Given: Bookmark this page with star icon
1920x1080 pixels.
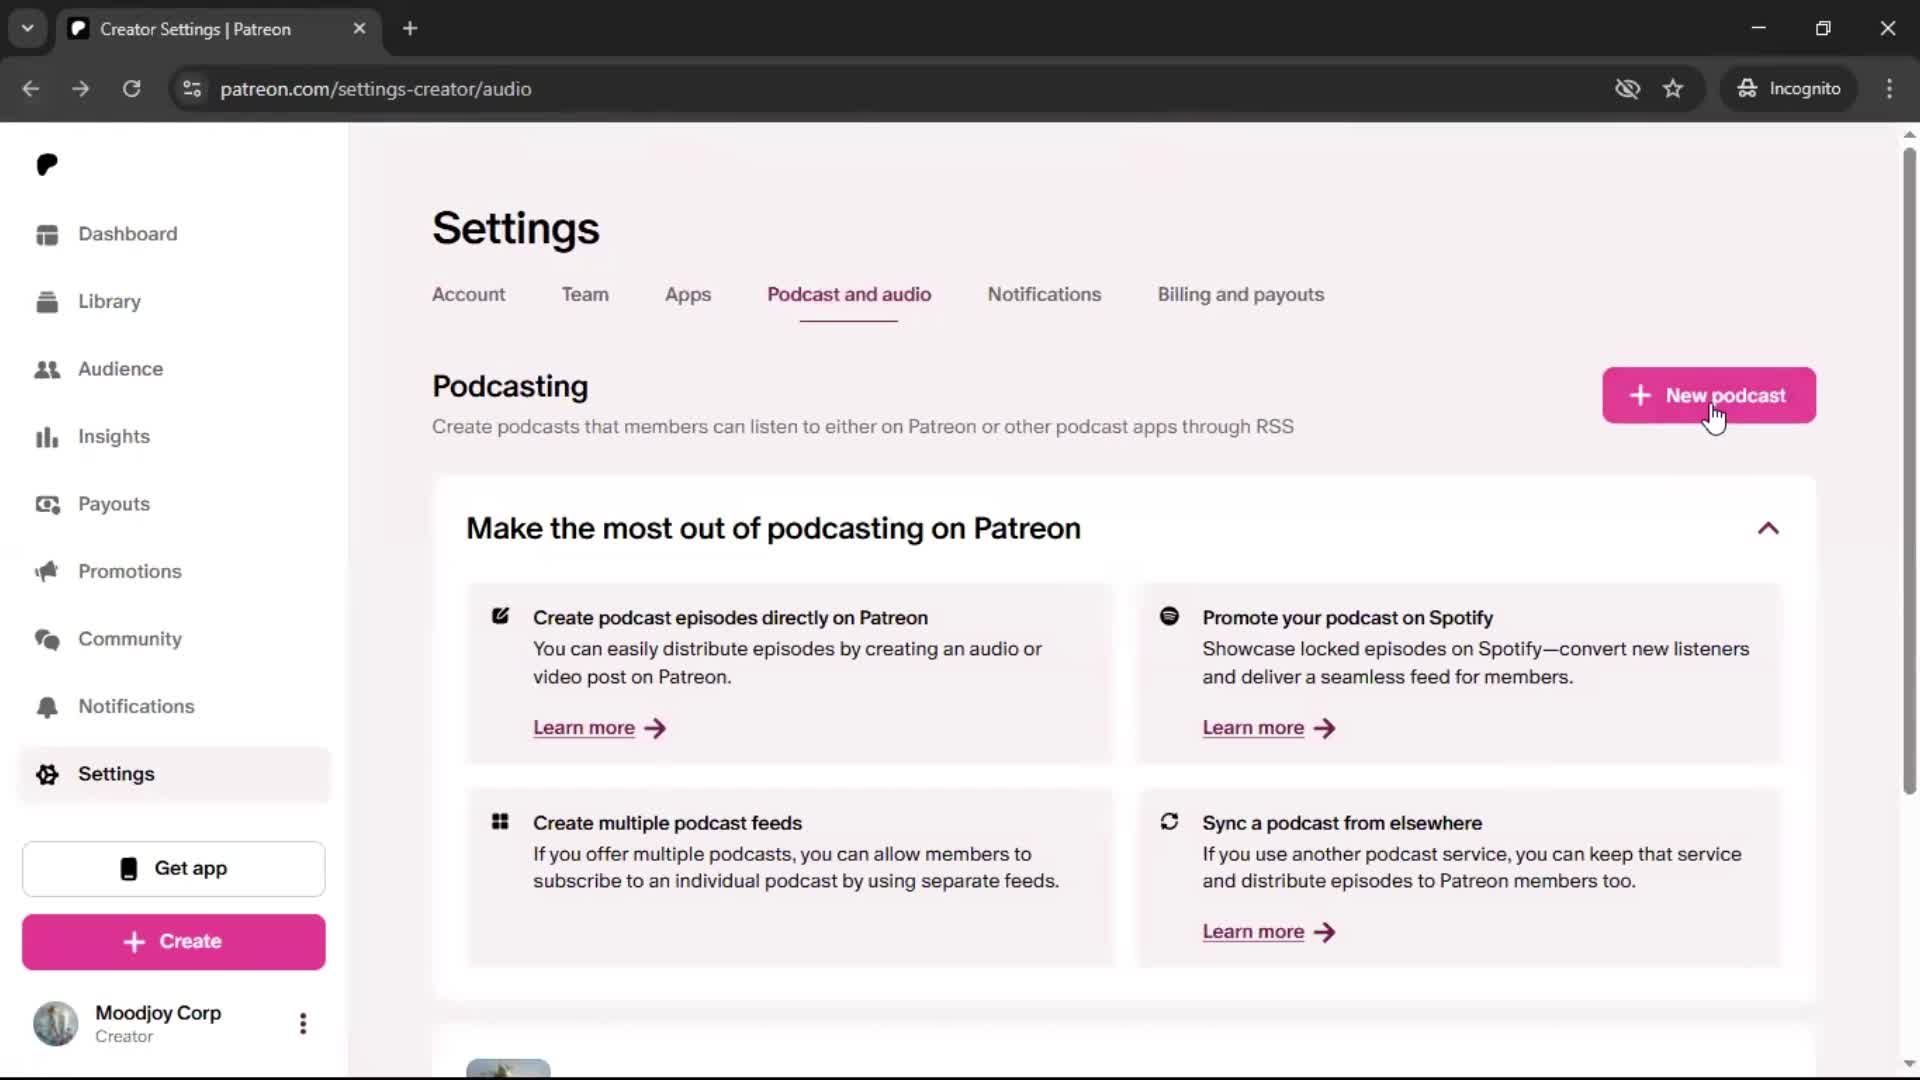Looking at the screenshot, I should [1673, 89].
